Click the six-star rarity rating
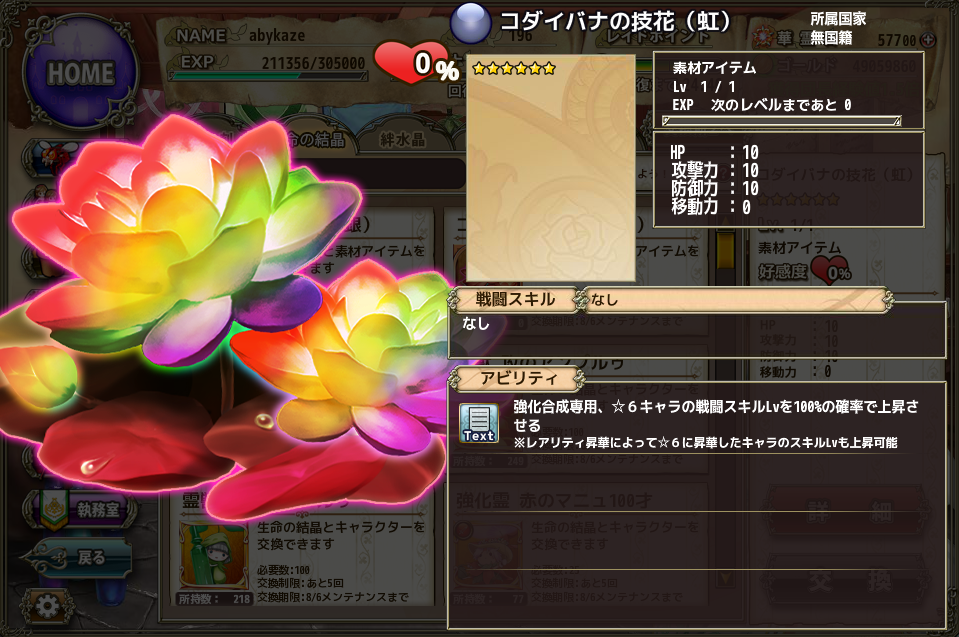This screenshot has height=637, width=959. tap(514, 68)
